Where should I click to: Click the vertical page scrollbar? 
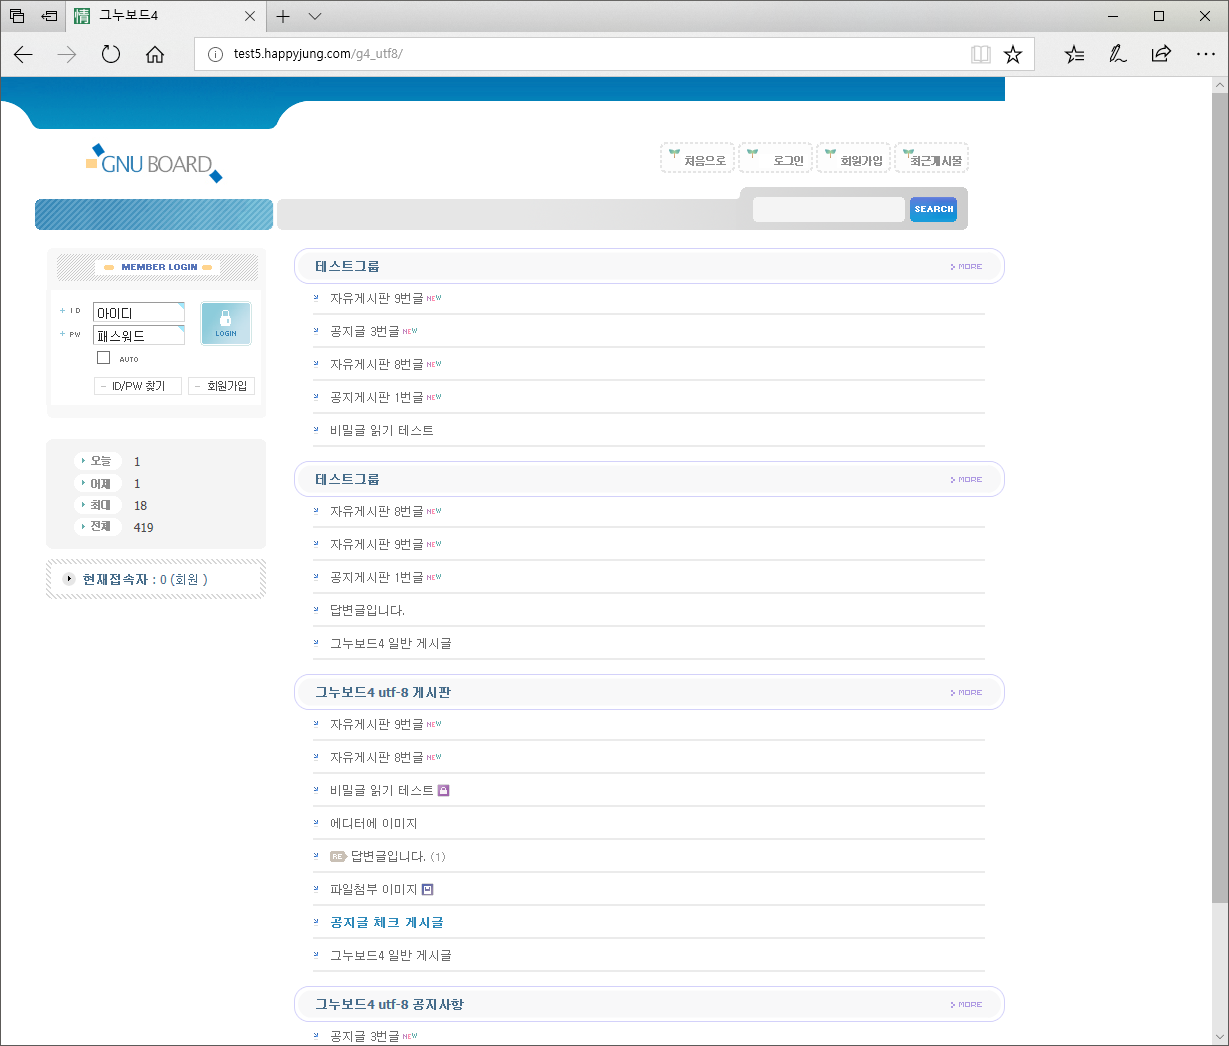(x=1219, y=500)
